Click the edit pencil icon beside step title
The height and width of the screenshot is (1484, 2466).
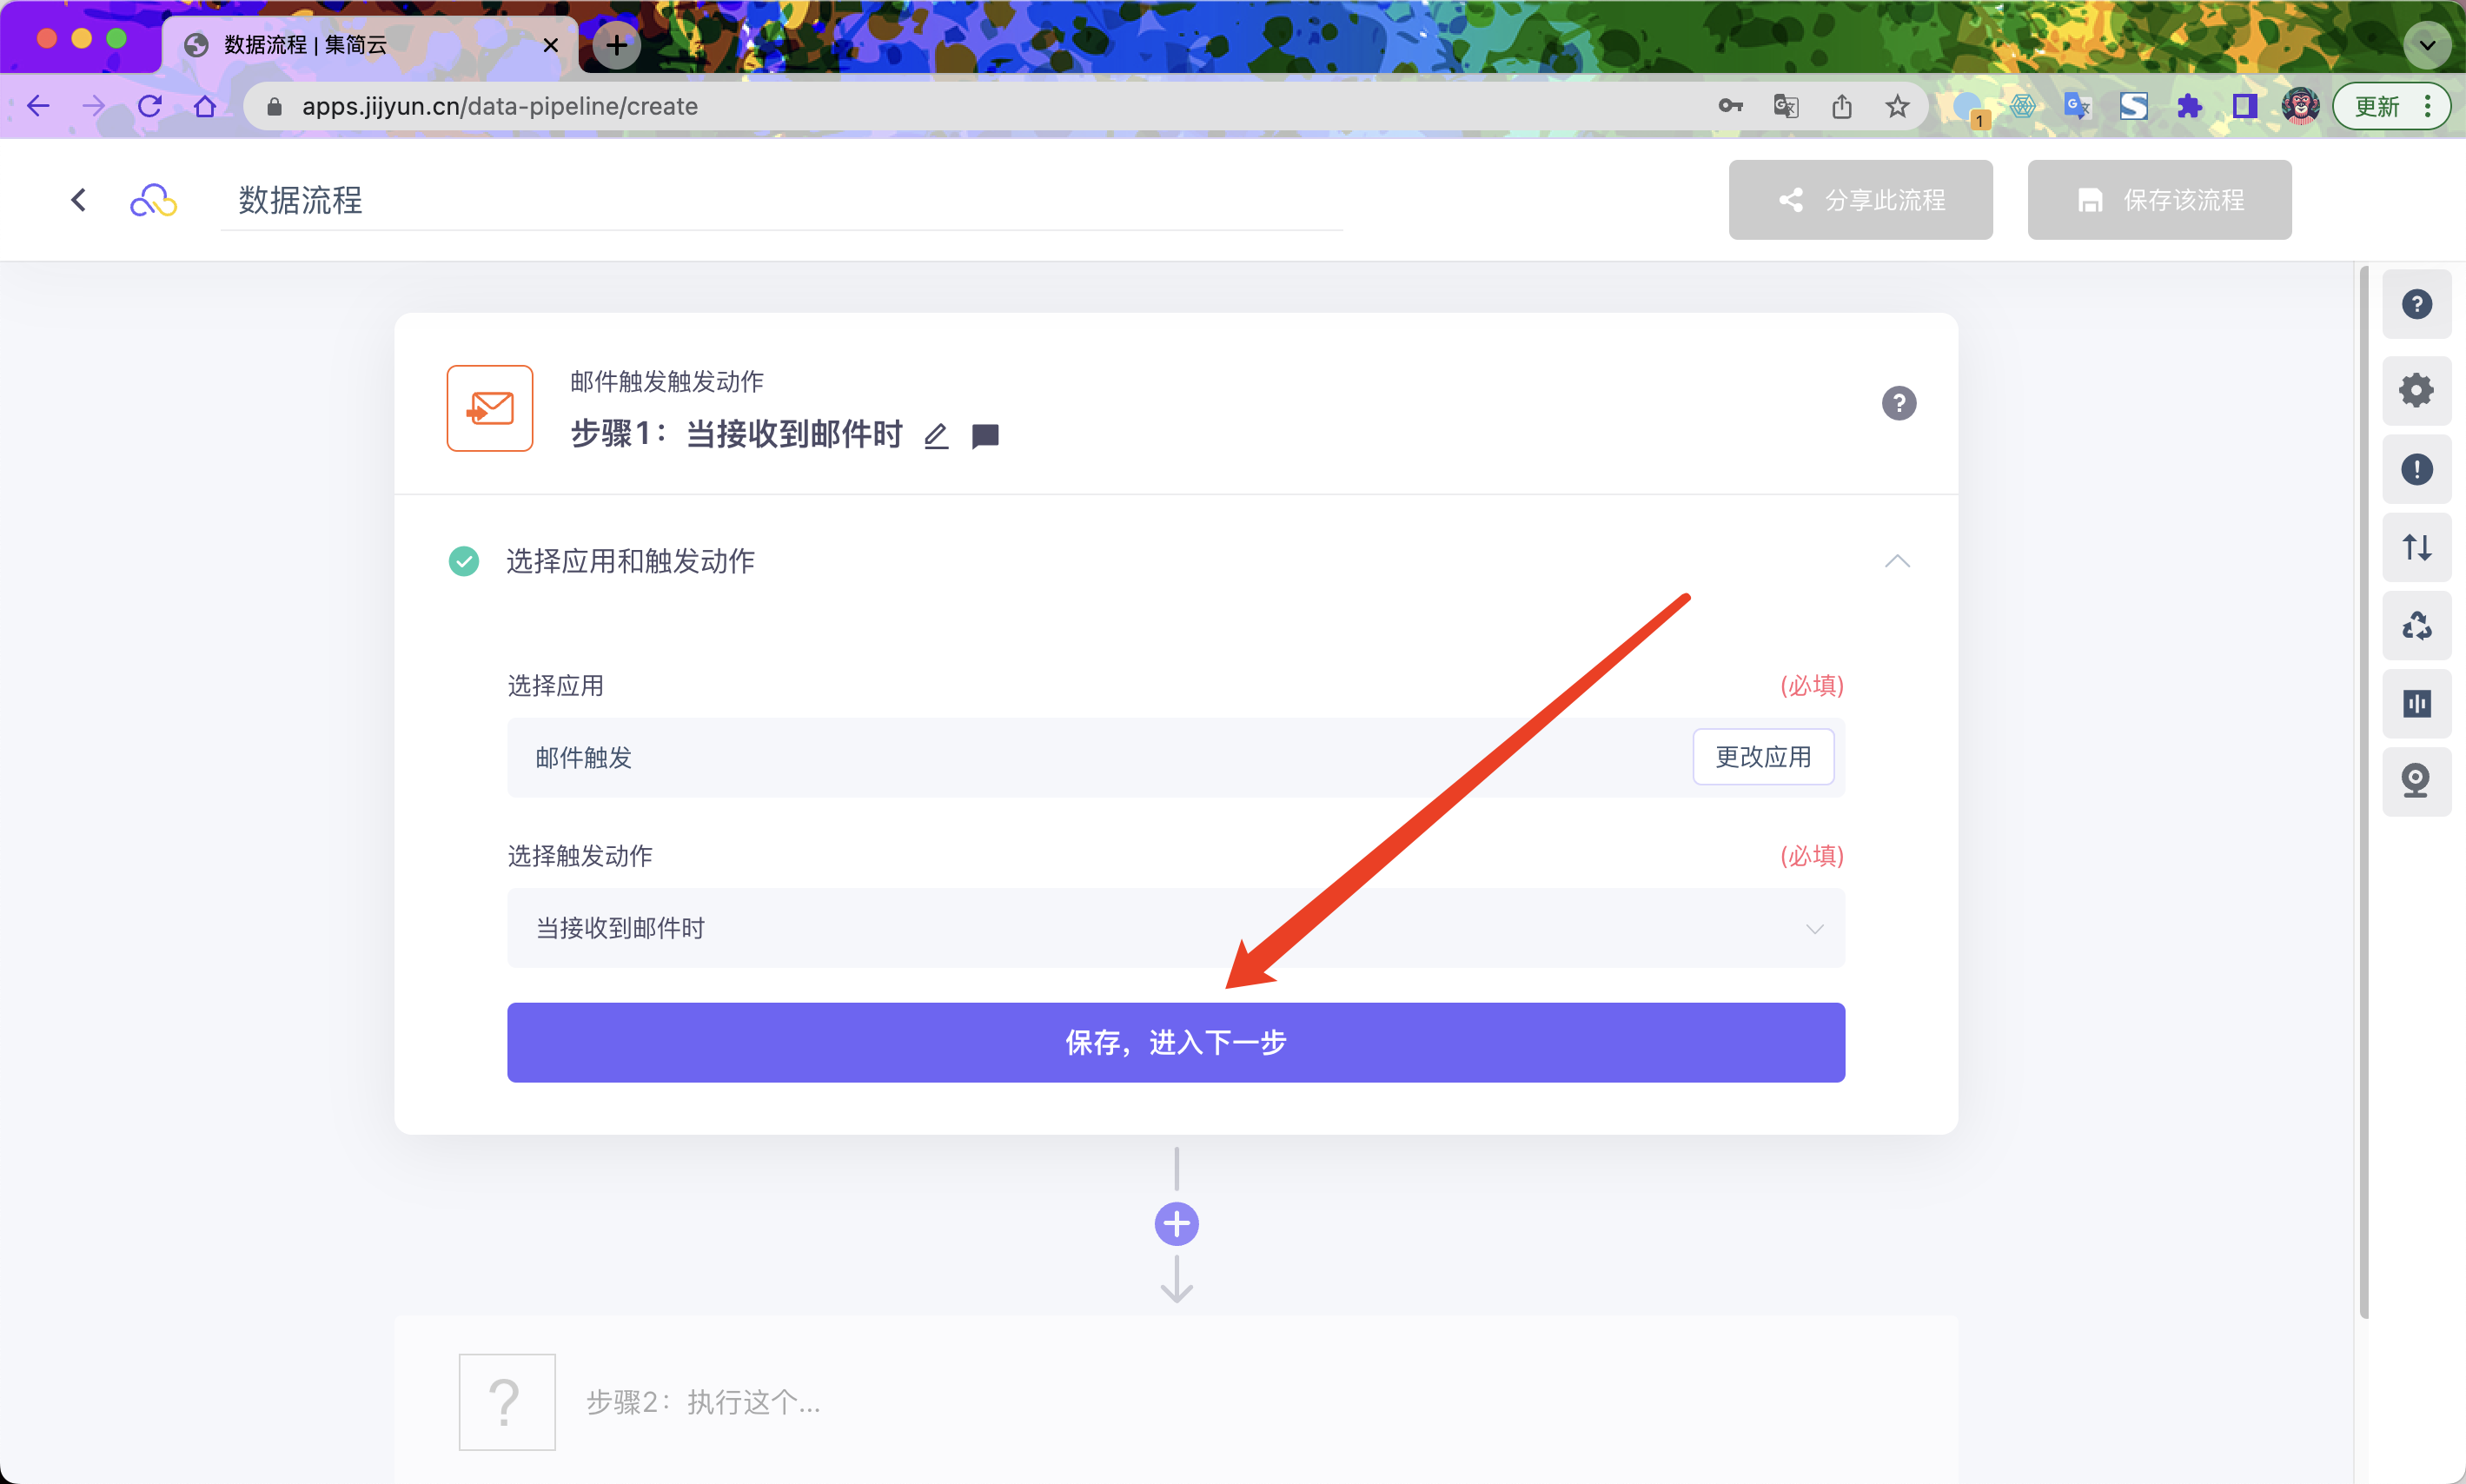click(936, 436)
